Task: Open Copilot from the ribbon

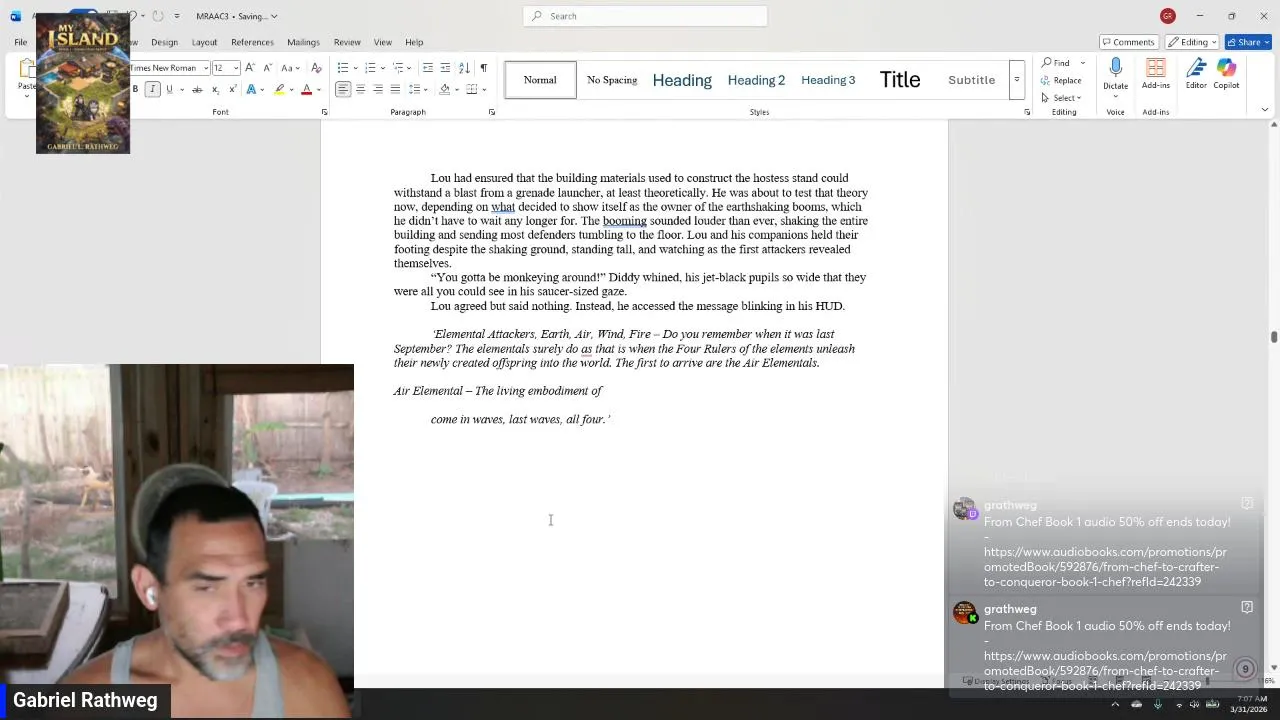Action: pos(1226,74)
